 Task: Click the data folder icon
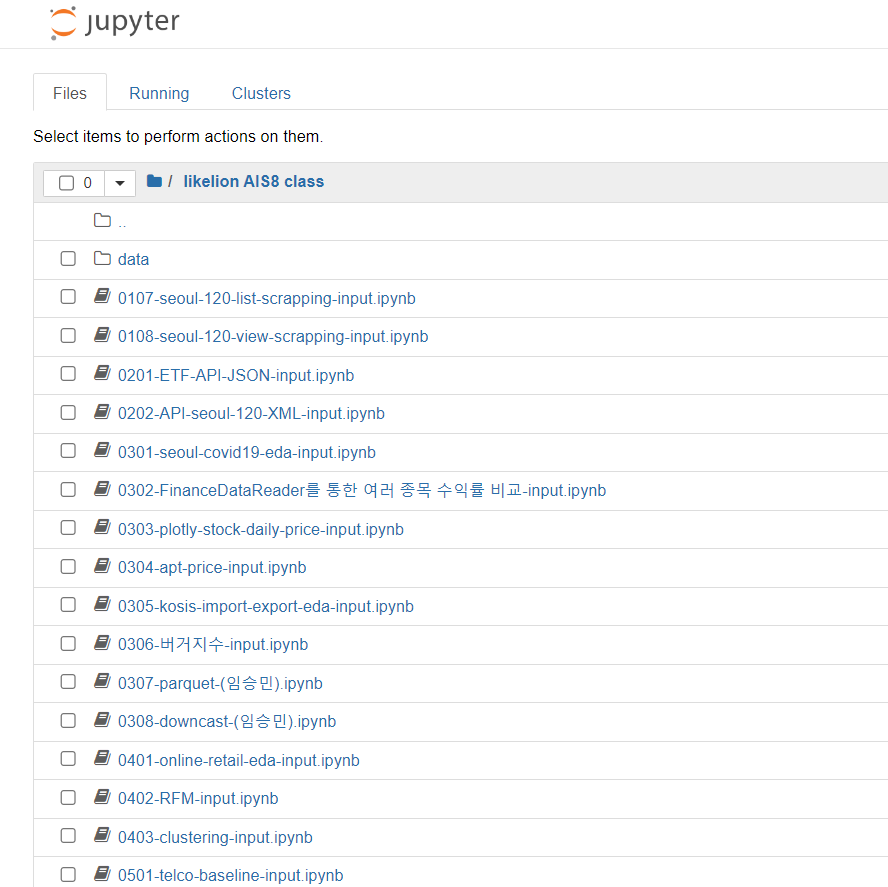102,258
